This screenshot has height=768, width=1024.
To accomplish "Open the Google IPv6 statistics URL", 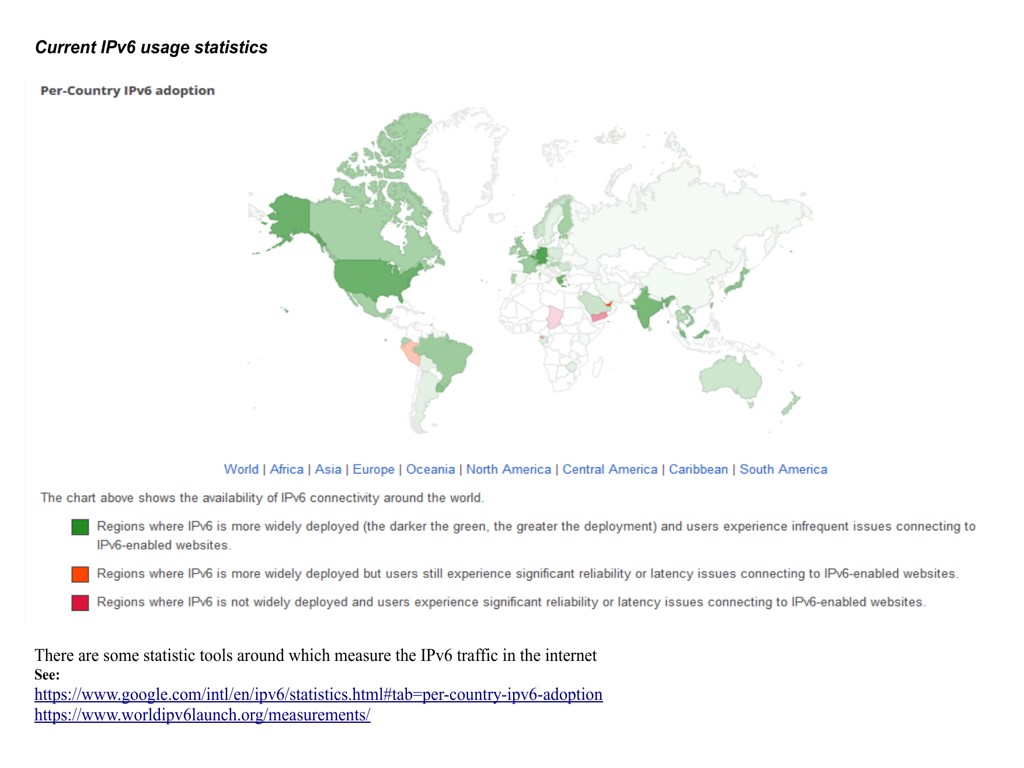I will pos(318,694).
